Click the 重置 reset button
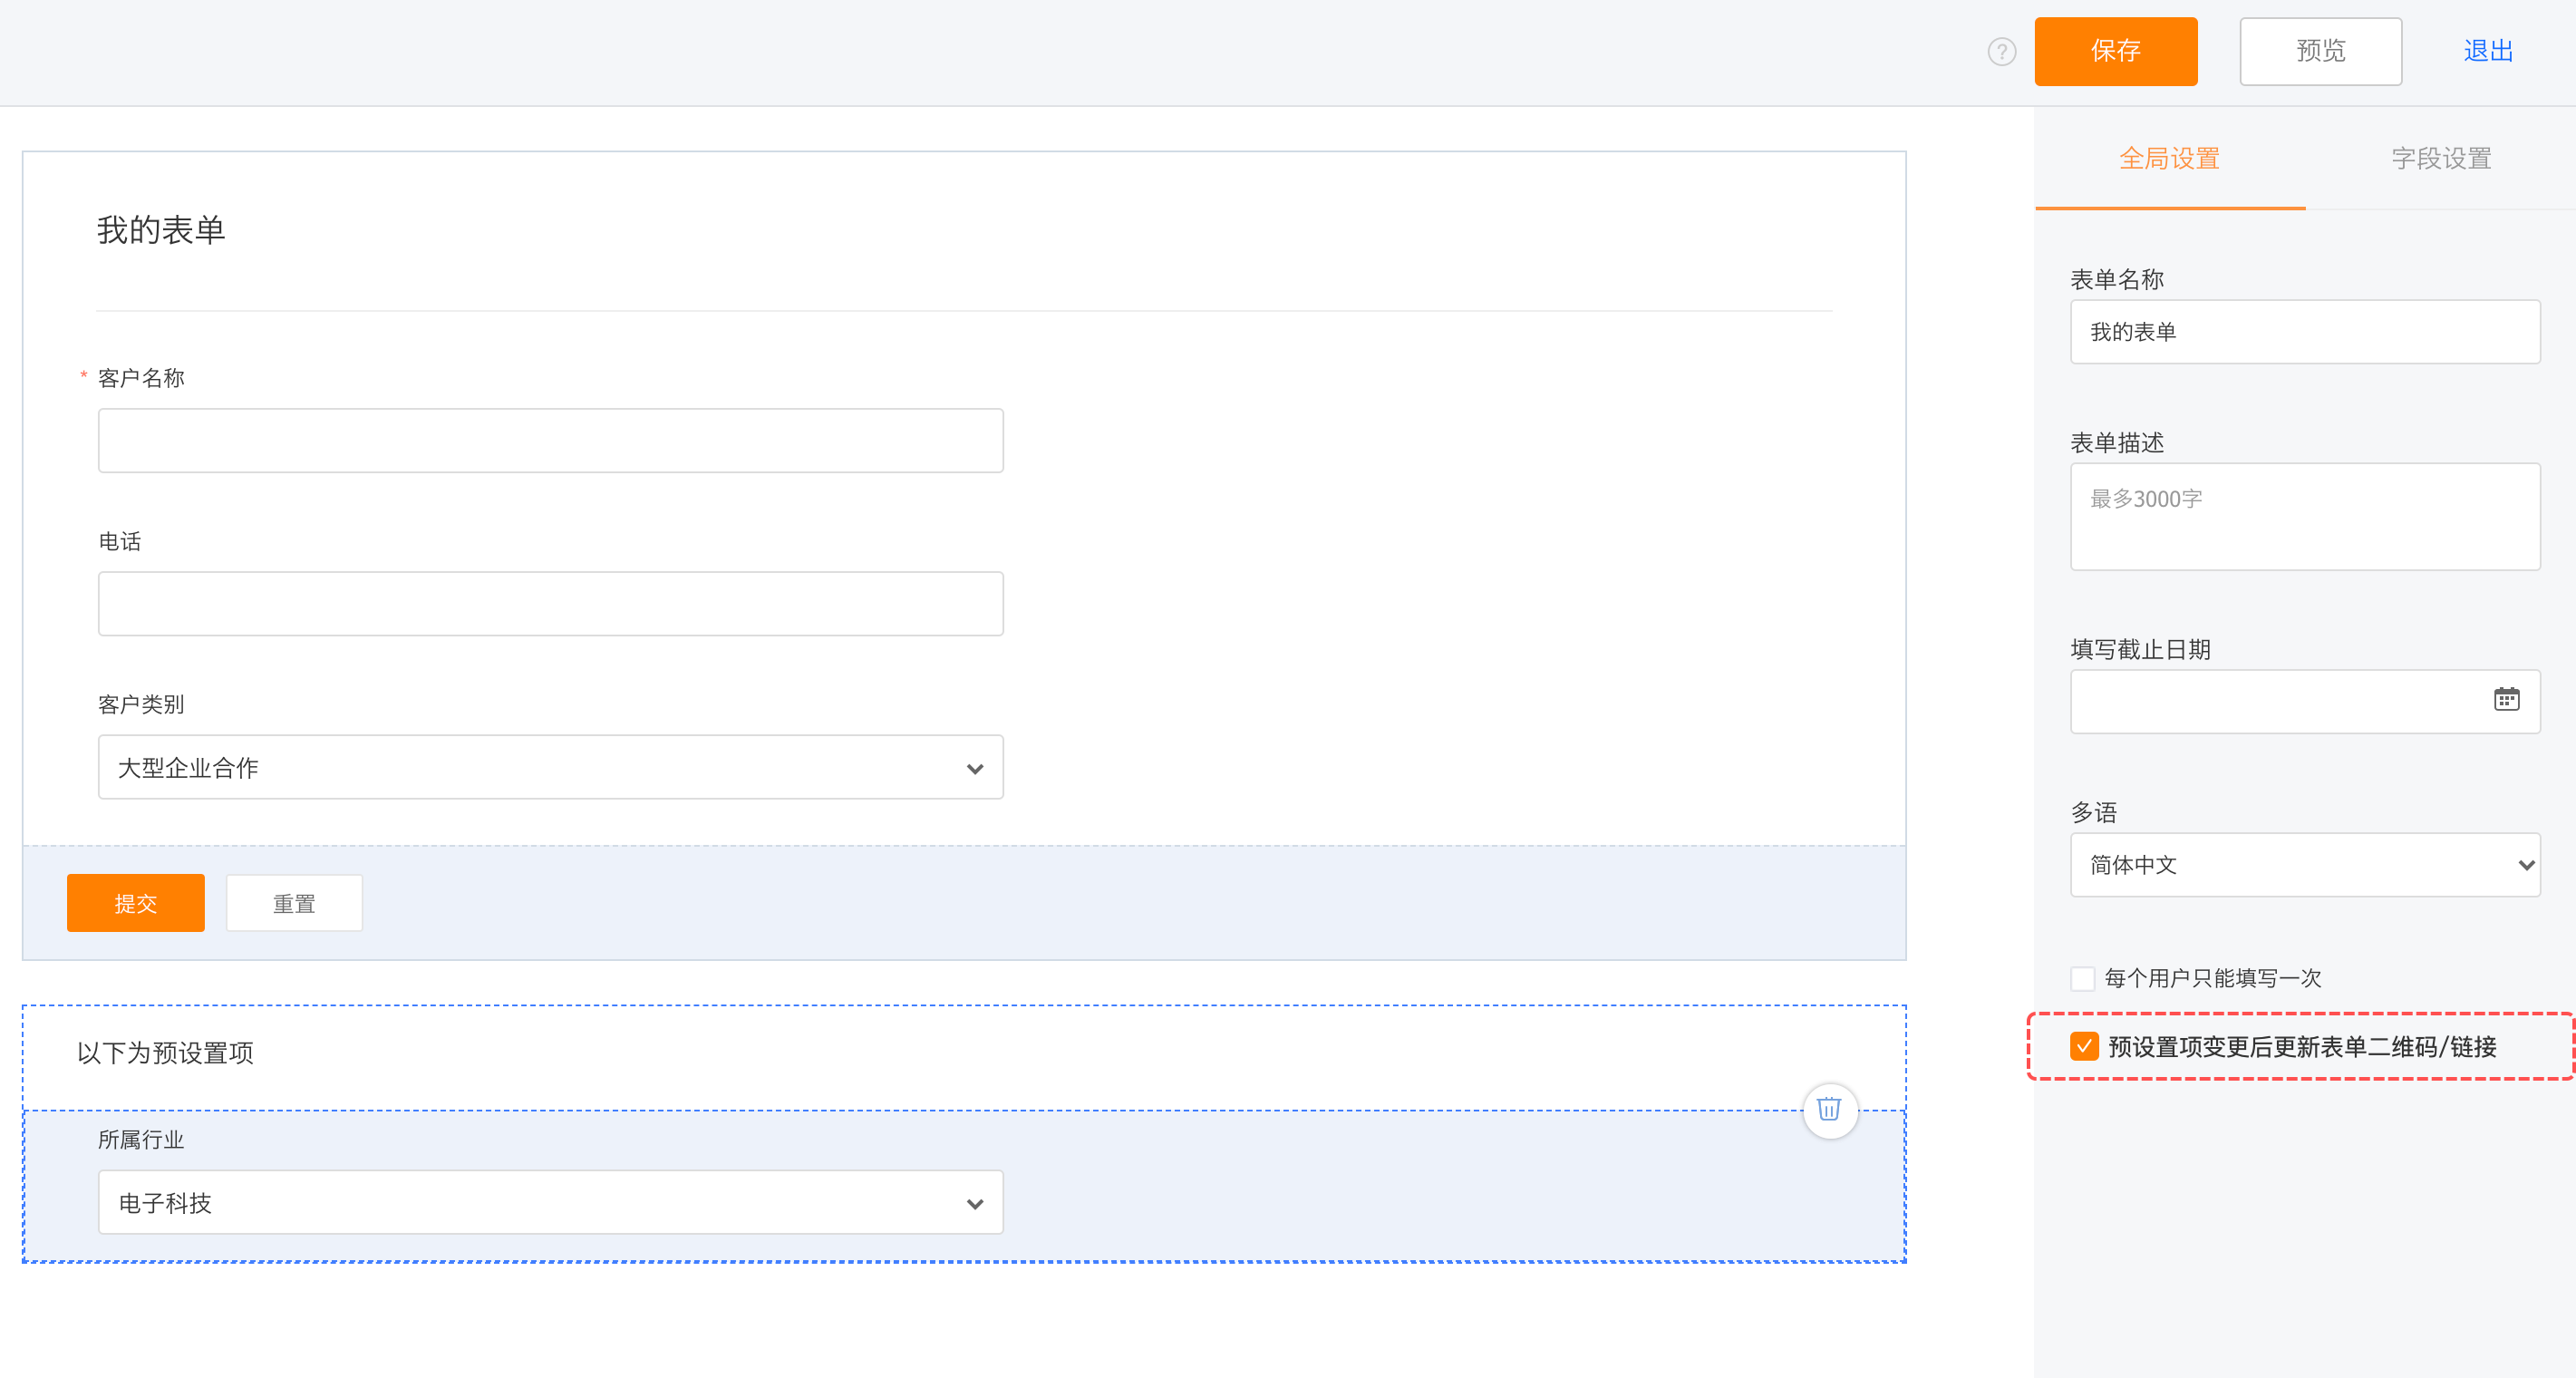This screenshot has width=2576, height=1378. point(294,903)
